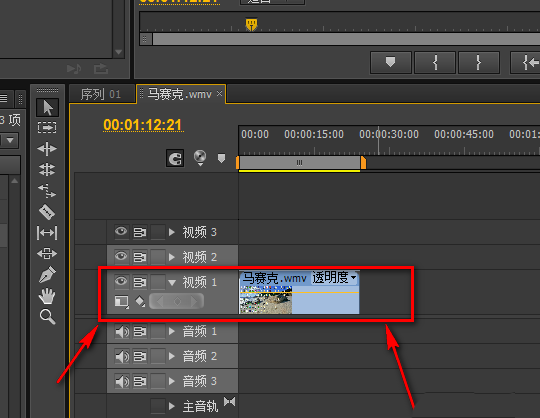Screen dimensions: 540x418
Task: Add keyframe diamond on 视频 1
Action: (x=177, y=302)
